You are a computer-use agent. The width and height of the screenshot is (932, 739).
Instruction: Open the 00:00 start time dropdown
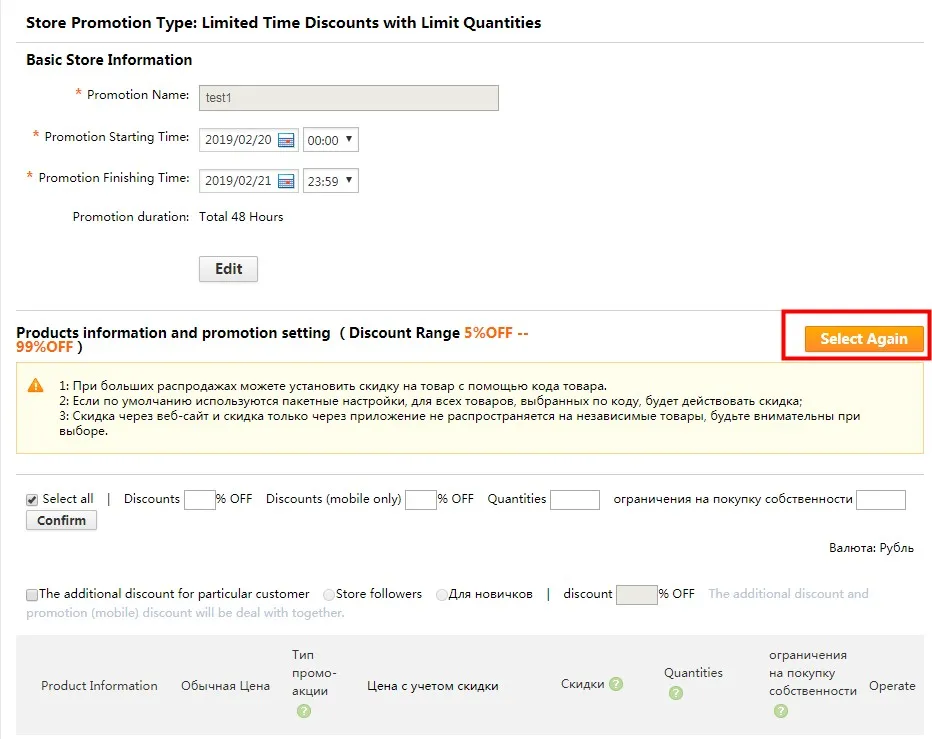(x=330, y=140)
